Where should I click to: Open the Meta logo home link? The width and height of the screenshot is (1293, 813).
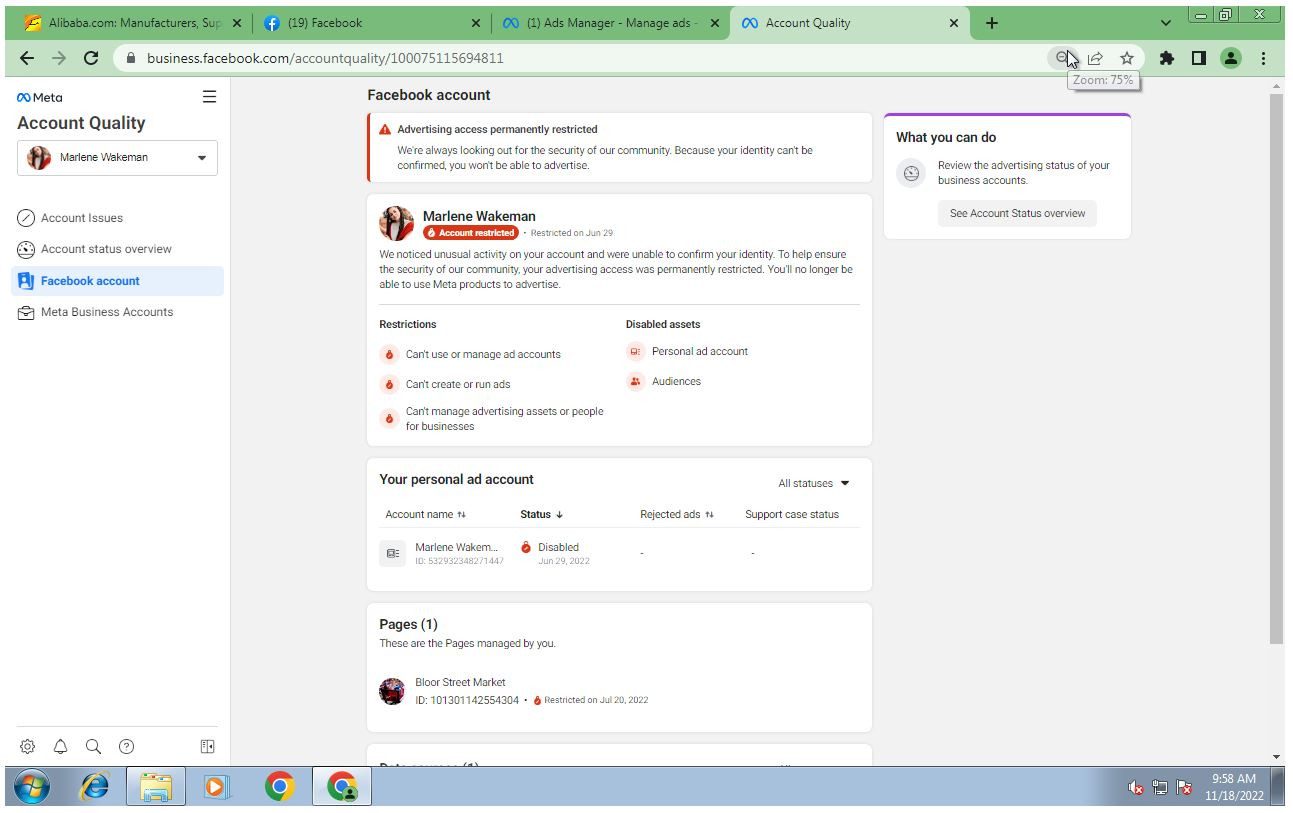pos(40,97)
